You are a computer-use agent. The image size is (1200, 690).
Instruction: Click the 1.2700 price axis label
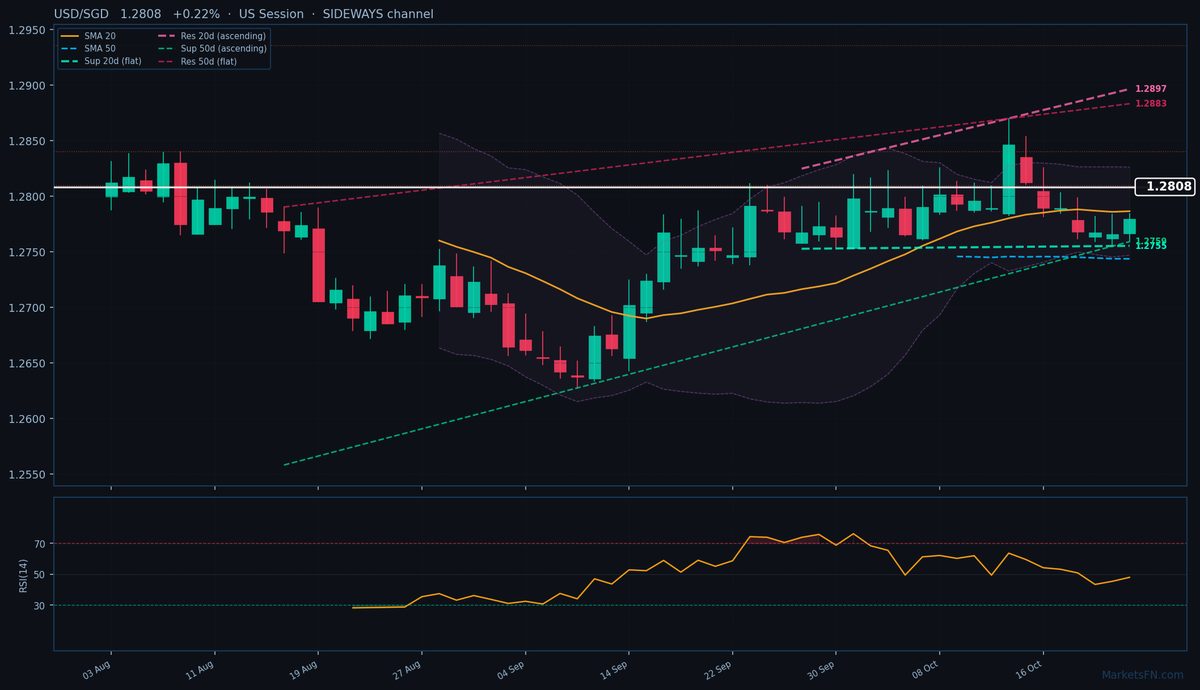click(x=27, y=308)
